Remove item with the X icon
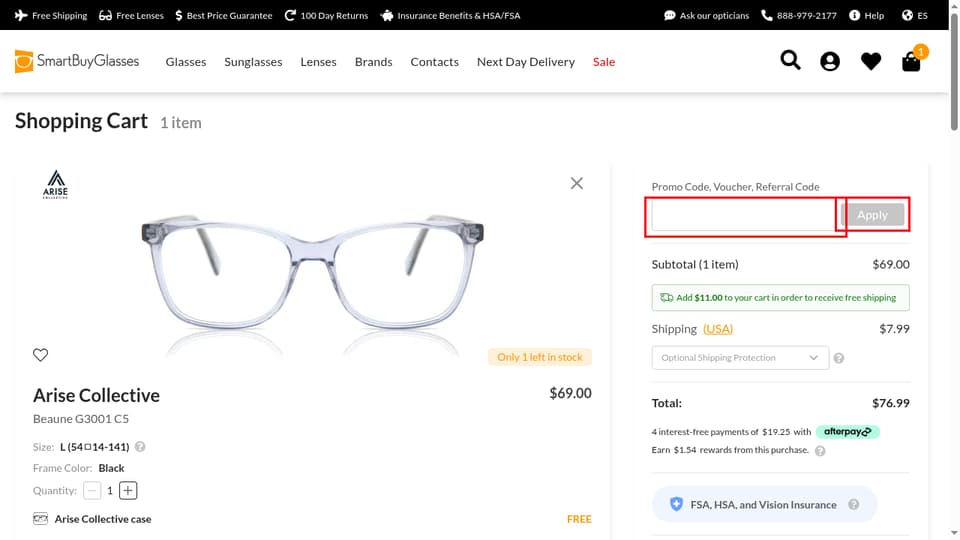Viewport: 960px width, 540px height. 577,183
